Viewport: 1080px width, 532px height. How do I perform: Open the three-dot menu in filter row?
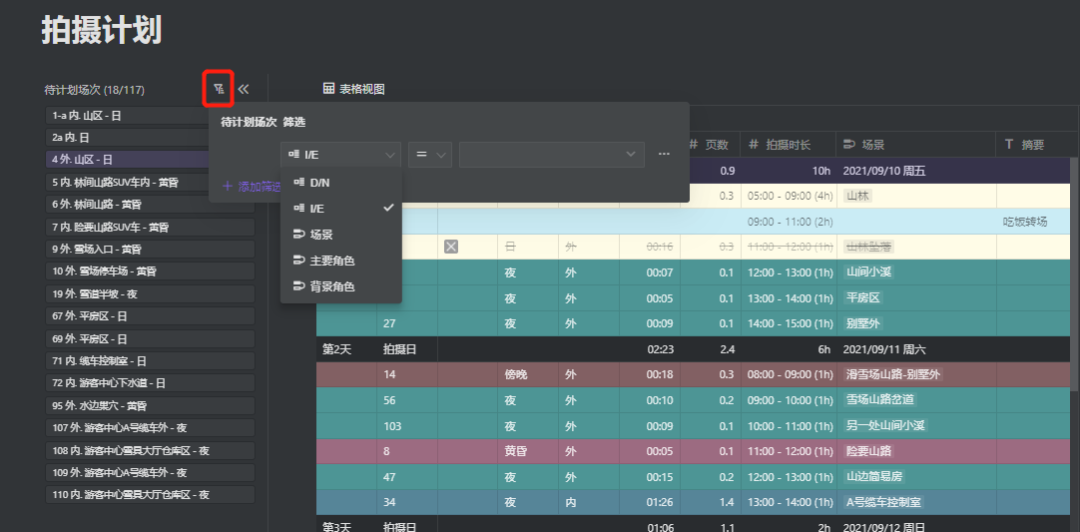(x=664, y=154)
